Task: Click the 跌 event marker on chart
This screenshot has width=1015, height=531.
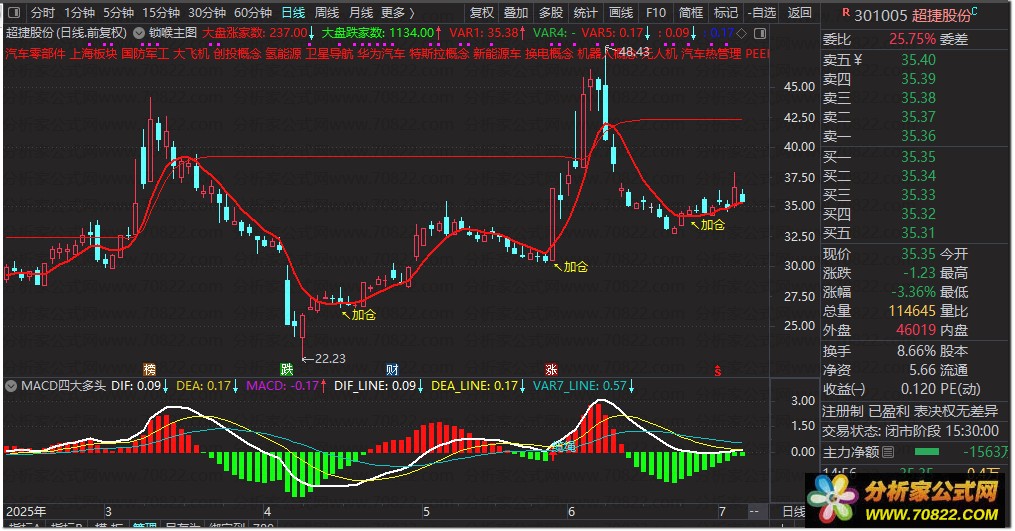Action: click(x=287, y=370)
